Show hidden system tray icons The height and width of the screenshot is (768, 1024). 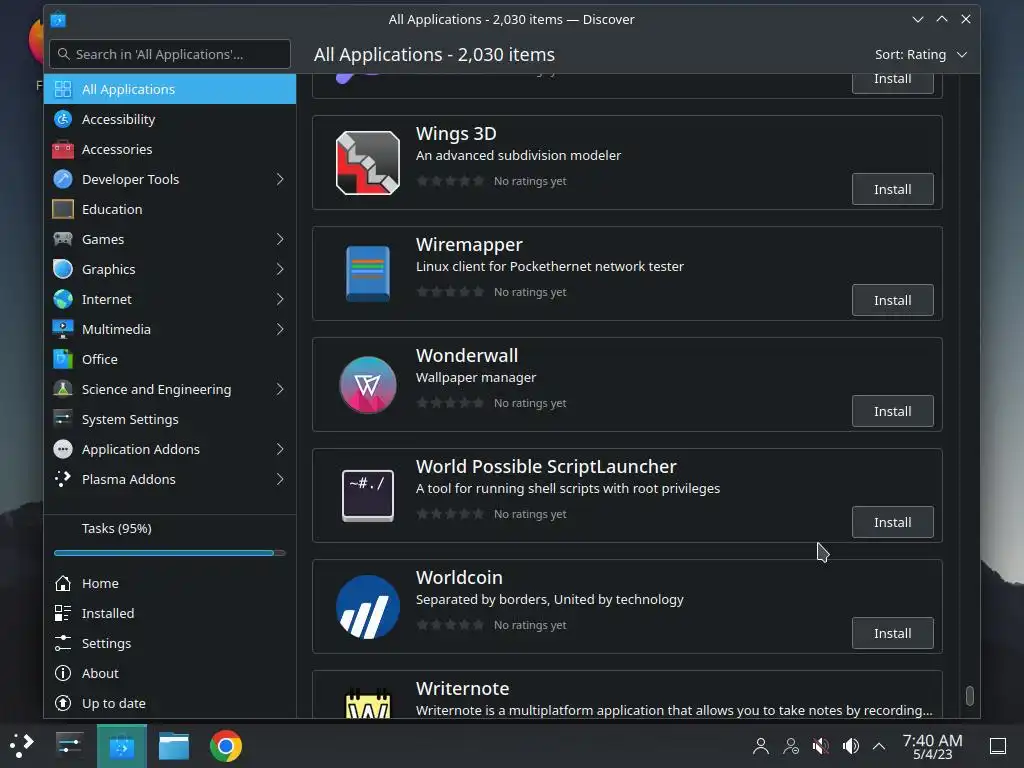click(879, 746)
